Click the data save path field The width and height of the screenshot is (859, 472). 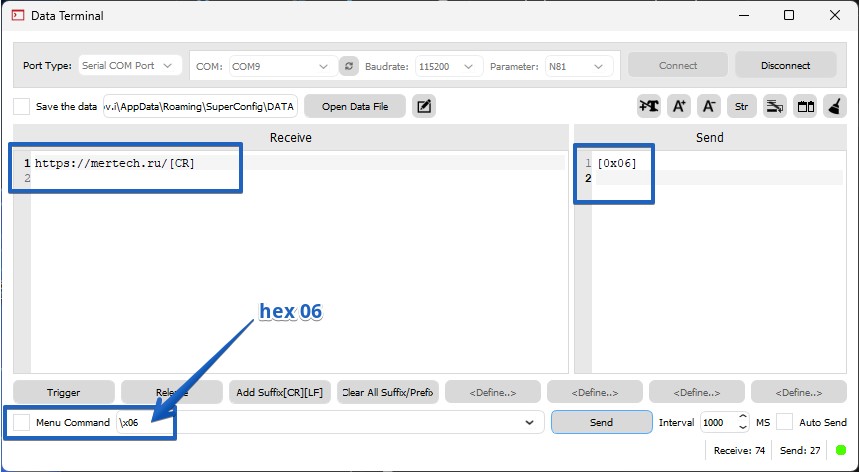(x=200, y=107)
